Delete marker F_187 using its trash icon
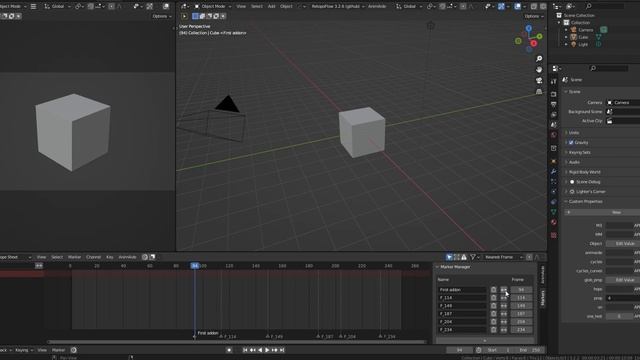The width and height of the screenshot is (640, 360). click(493, 313)
